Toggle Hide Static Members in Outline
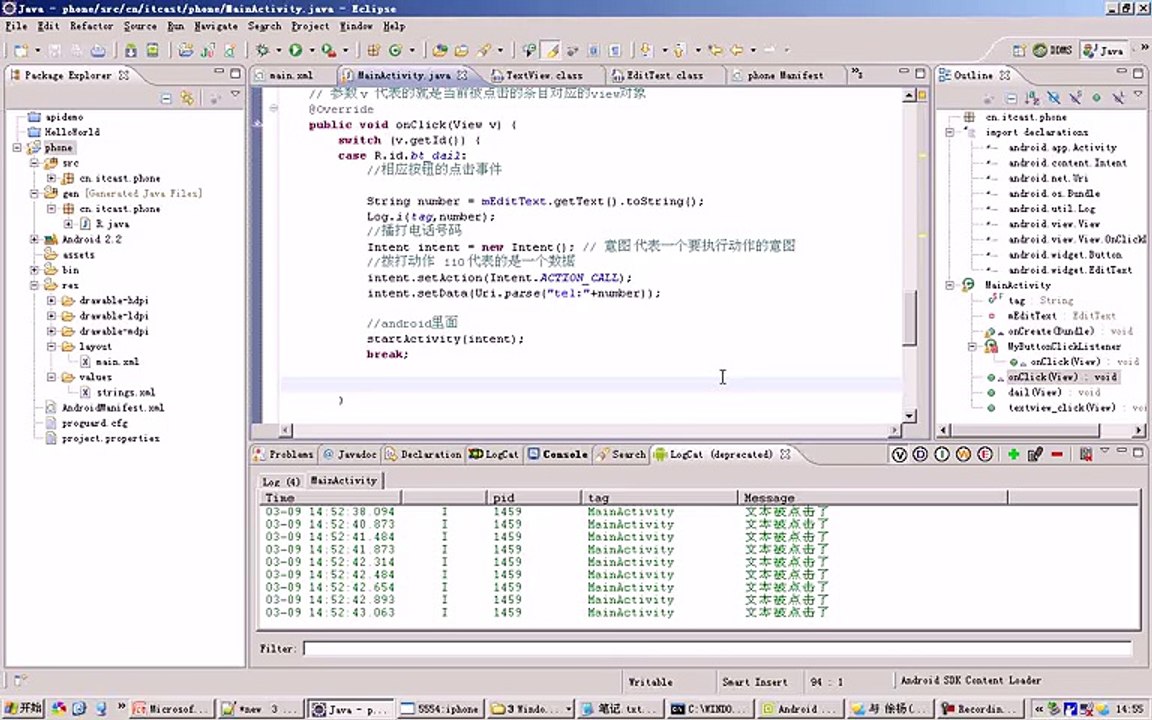Screen dimensions: 1152x720 1075,98
